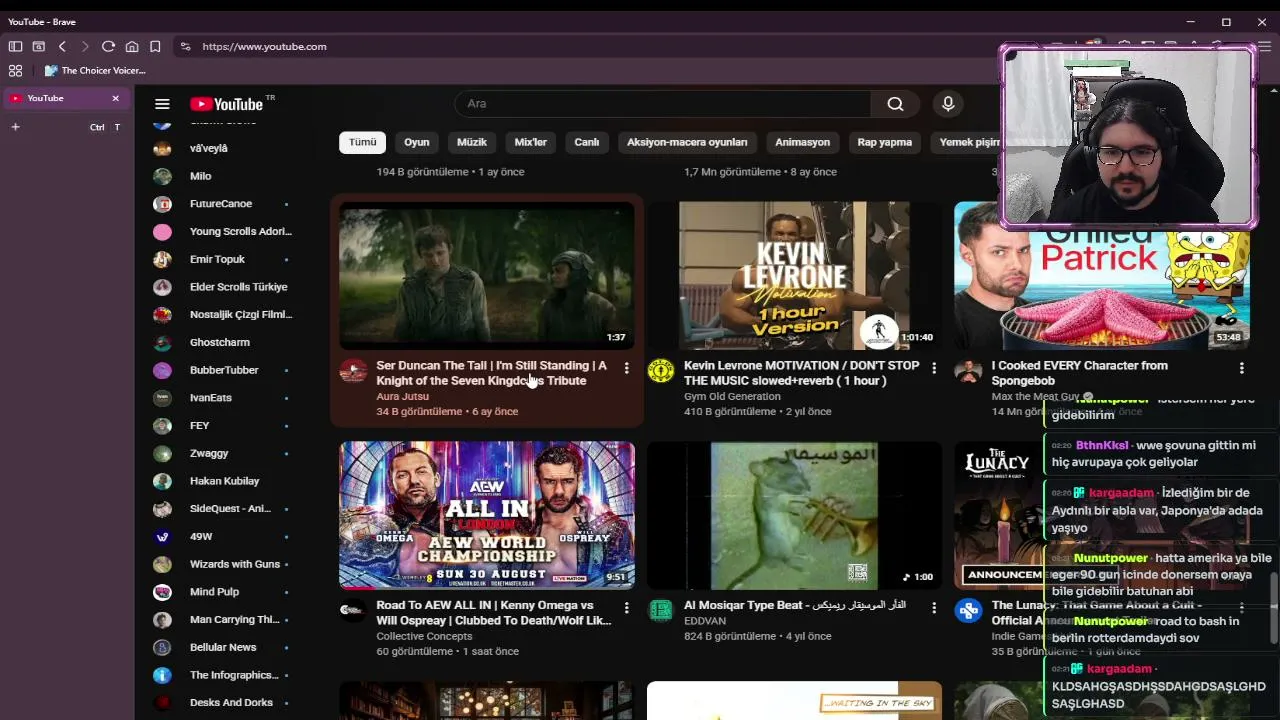Go back with the browser back arrow
This screenshot has width=1280, height=720.
(x=62, y=46)
